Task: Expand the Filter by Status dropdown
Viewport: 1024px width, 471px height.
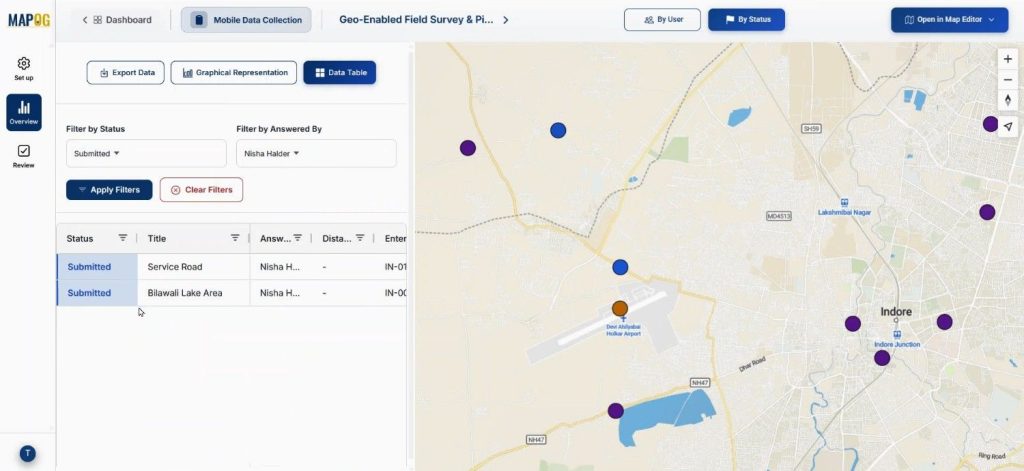Action: pyautogui.click(x=146, y=153)
